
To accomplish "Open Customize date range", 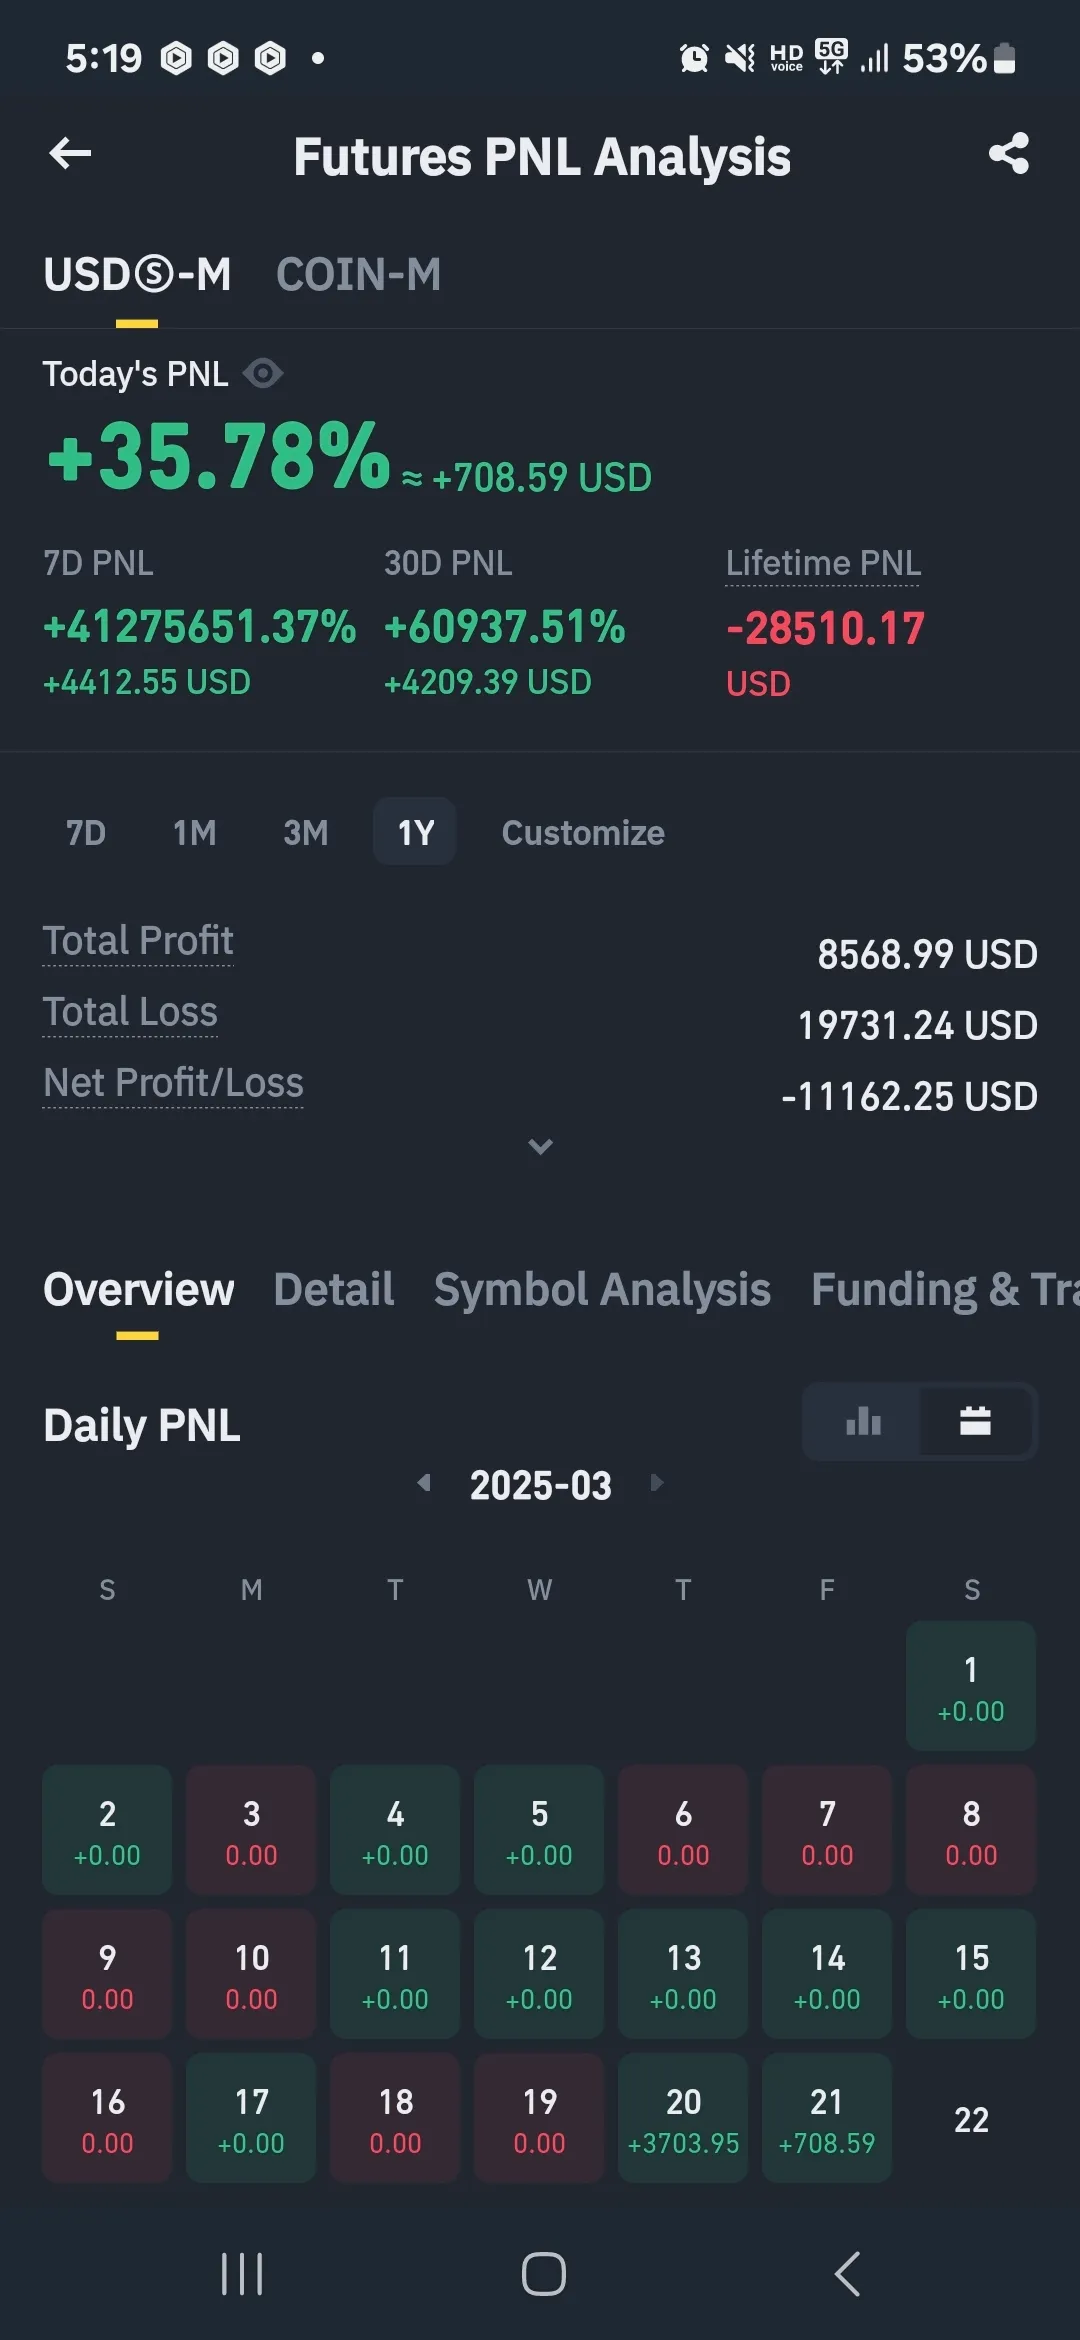I will click(x=583, y=832).
